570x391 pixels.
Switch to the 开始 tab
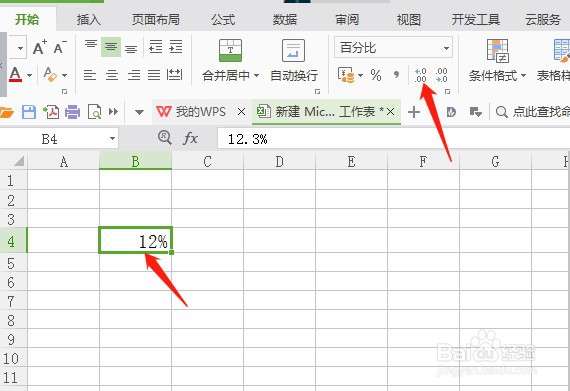(x=27, y=20)
